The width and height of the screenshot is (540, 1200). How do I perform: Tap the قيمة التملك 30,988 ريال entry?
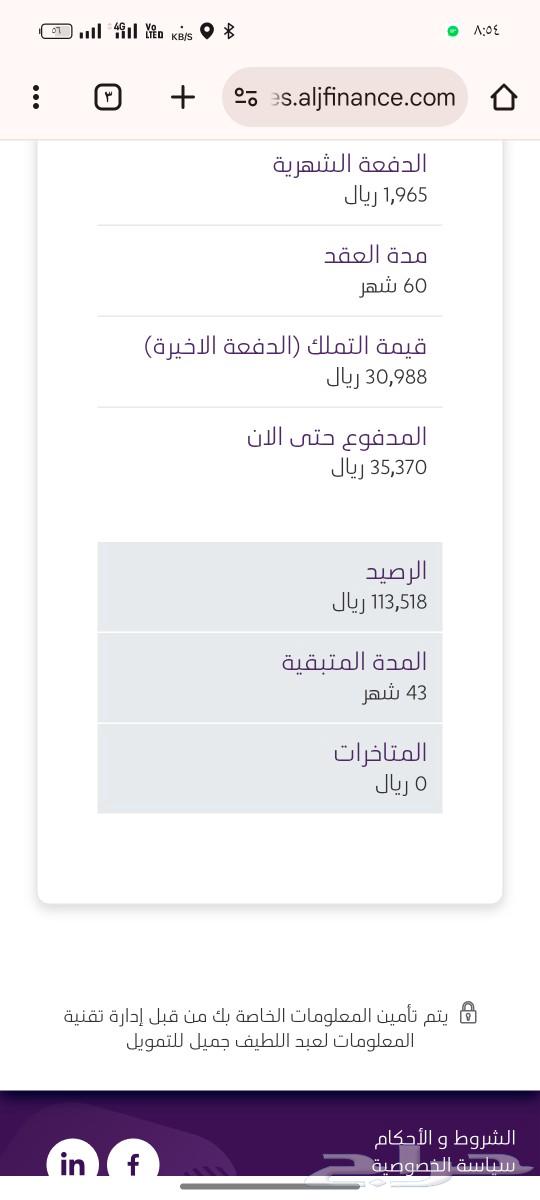tap(270, 362)
